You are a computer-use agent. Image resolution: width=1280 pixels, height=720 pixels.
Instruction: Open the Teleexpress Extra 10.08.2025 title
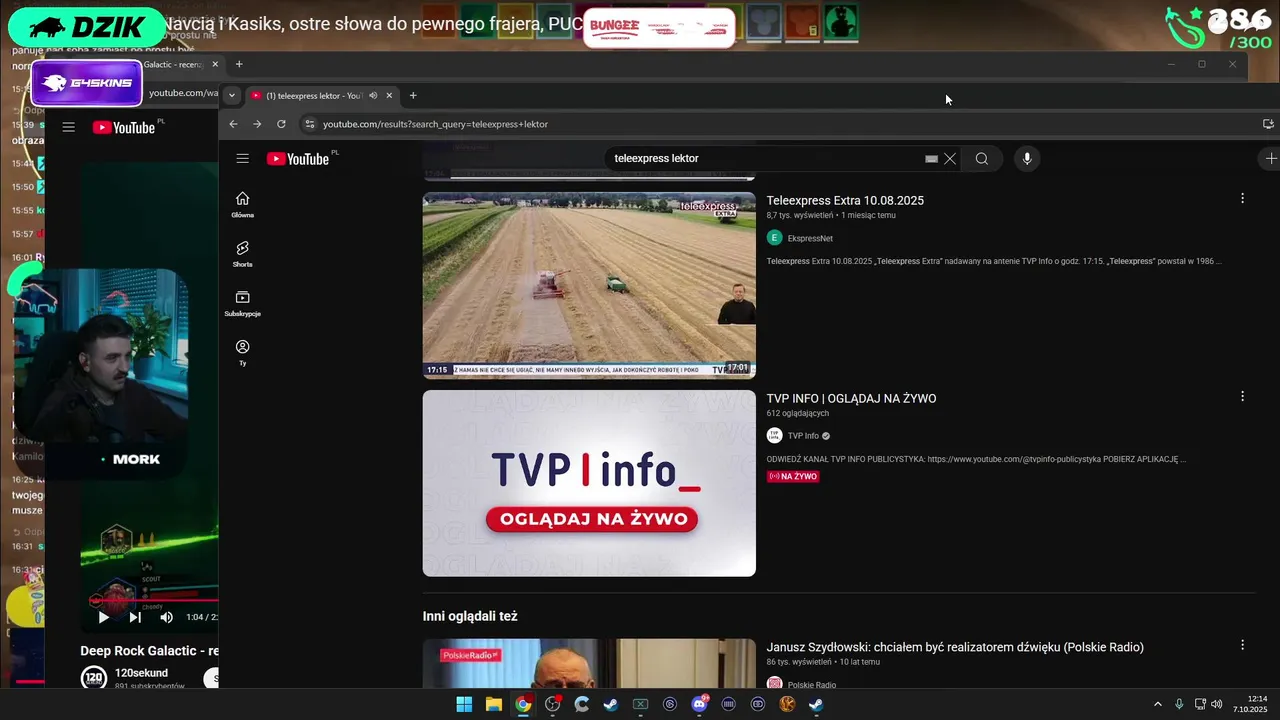(845, 200)
